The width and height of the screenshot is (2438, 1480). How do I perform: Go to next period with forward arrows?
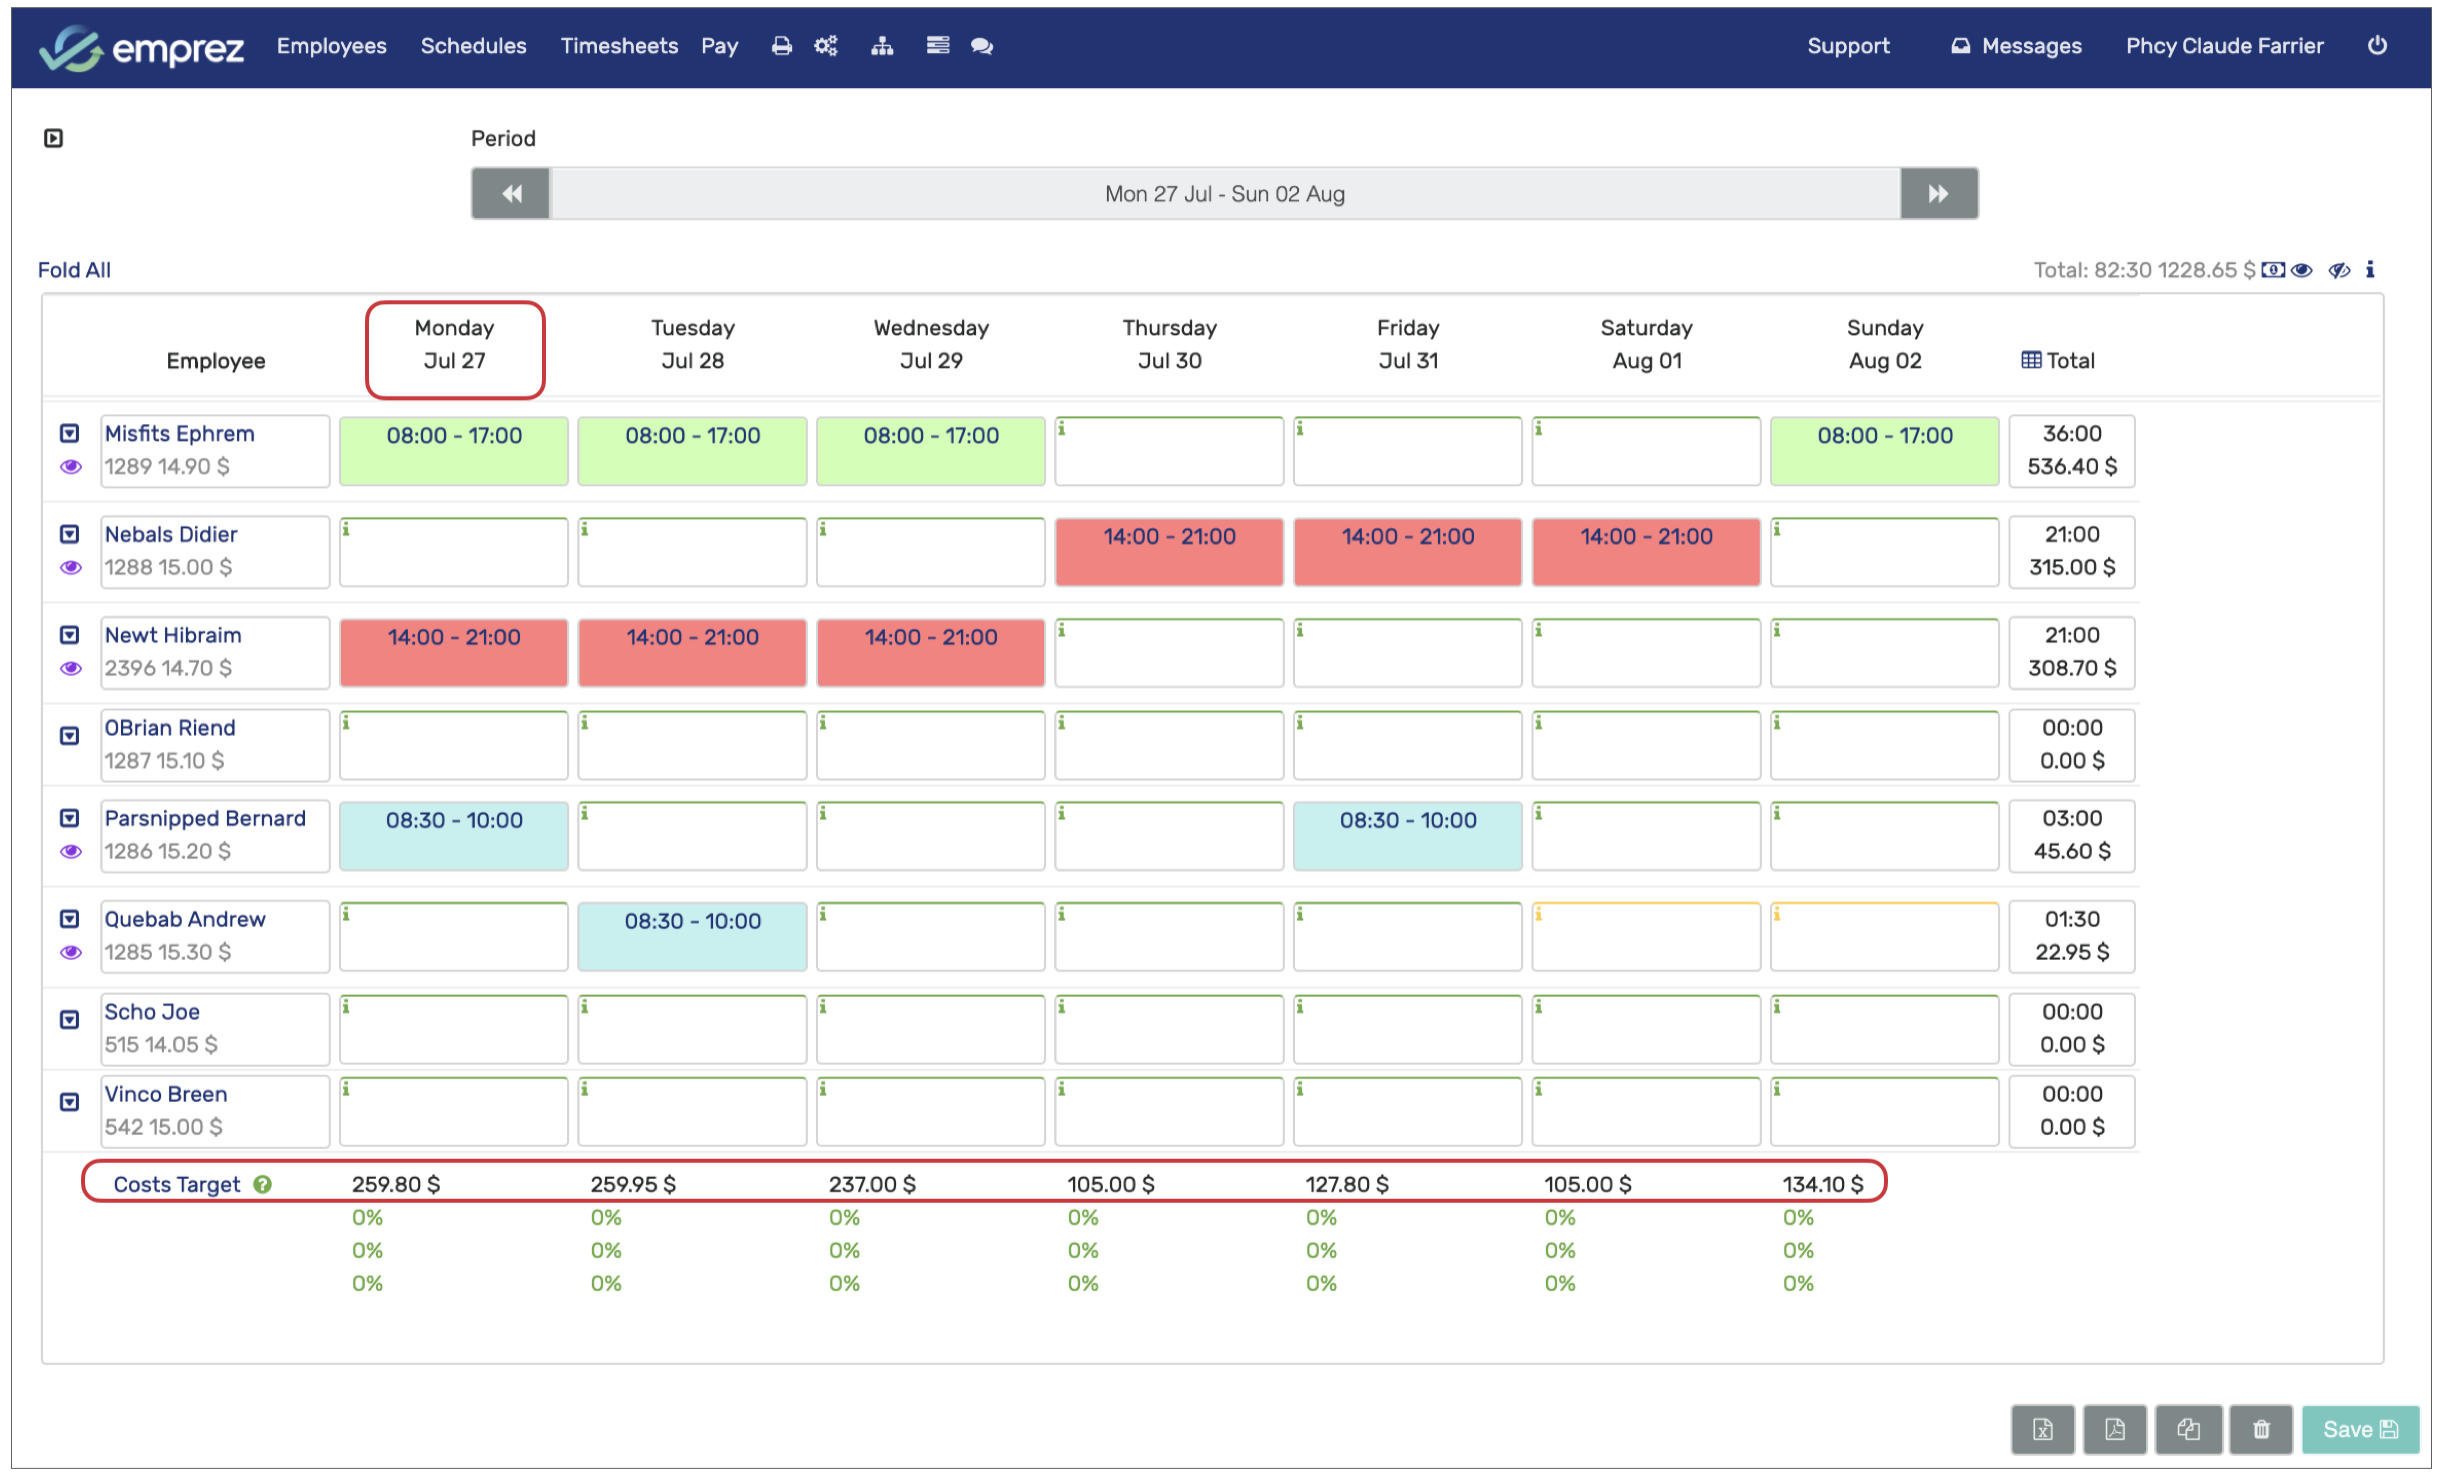click(1937, 194)
